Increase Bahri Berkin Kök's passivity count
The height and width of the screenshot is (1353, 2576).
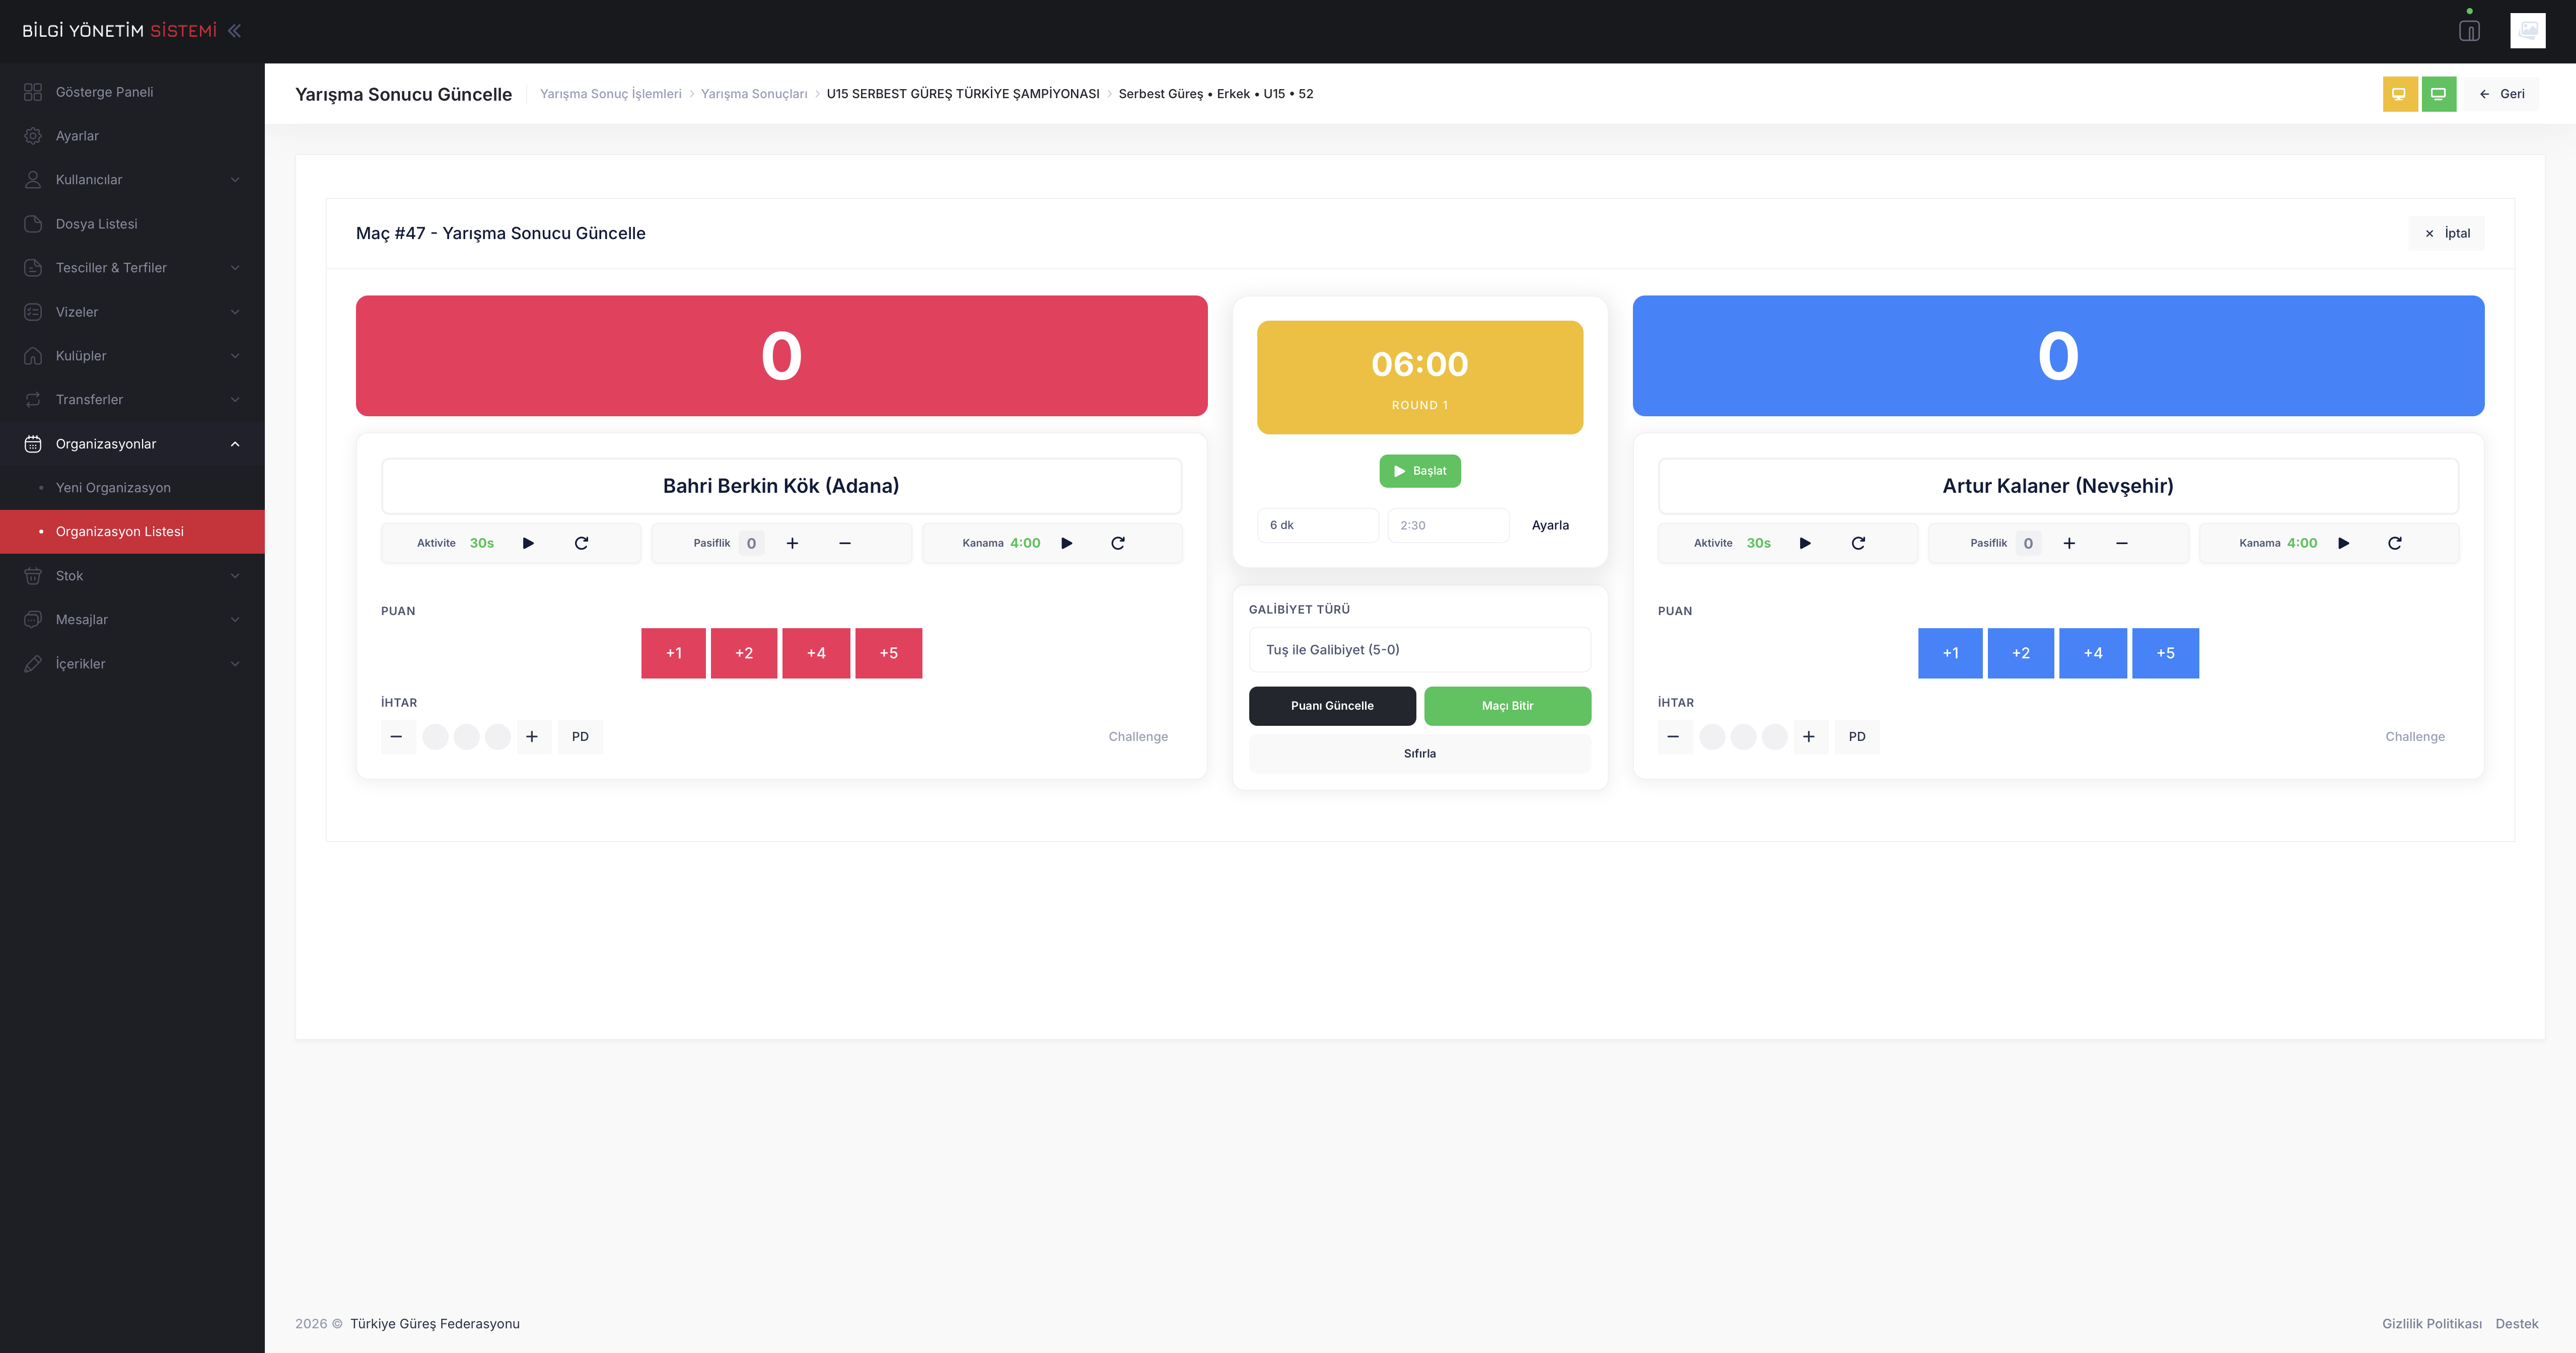pyautogui.click(x=792, y=543)
